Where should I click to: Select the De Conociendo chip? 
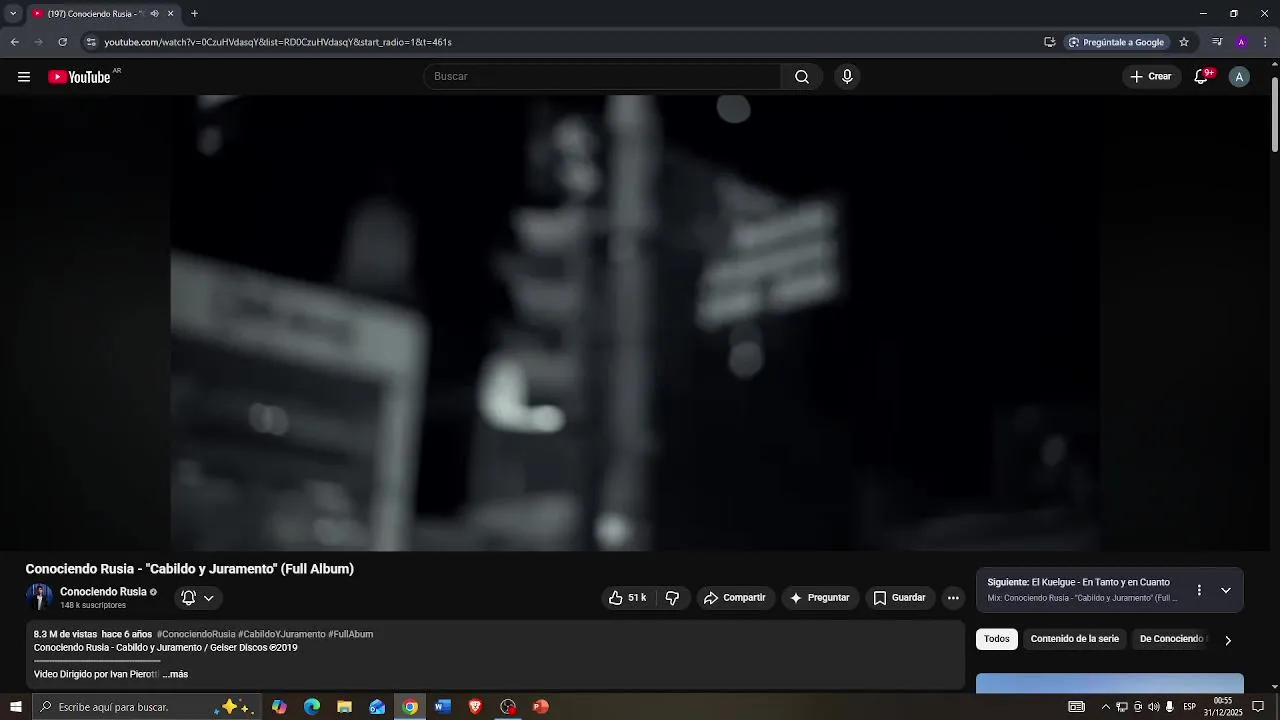click(1171, 639)
